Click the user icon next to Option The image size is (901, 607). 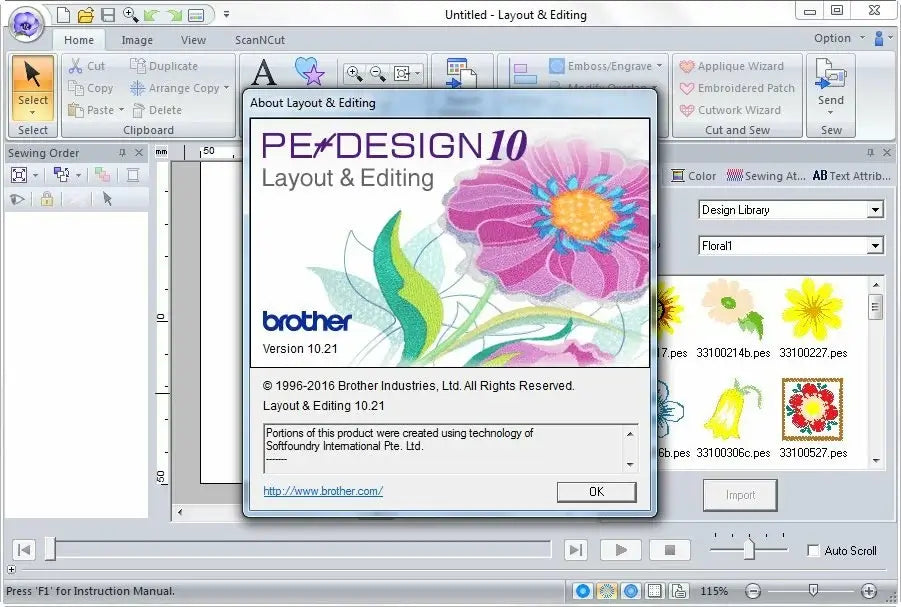879,38
